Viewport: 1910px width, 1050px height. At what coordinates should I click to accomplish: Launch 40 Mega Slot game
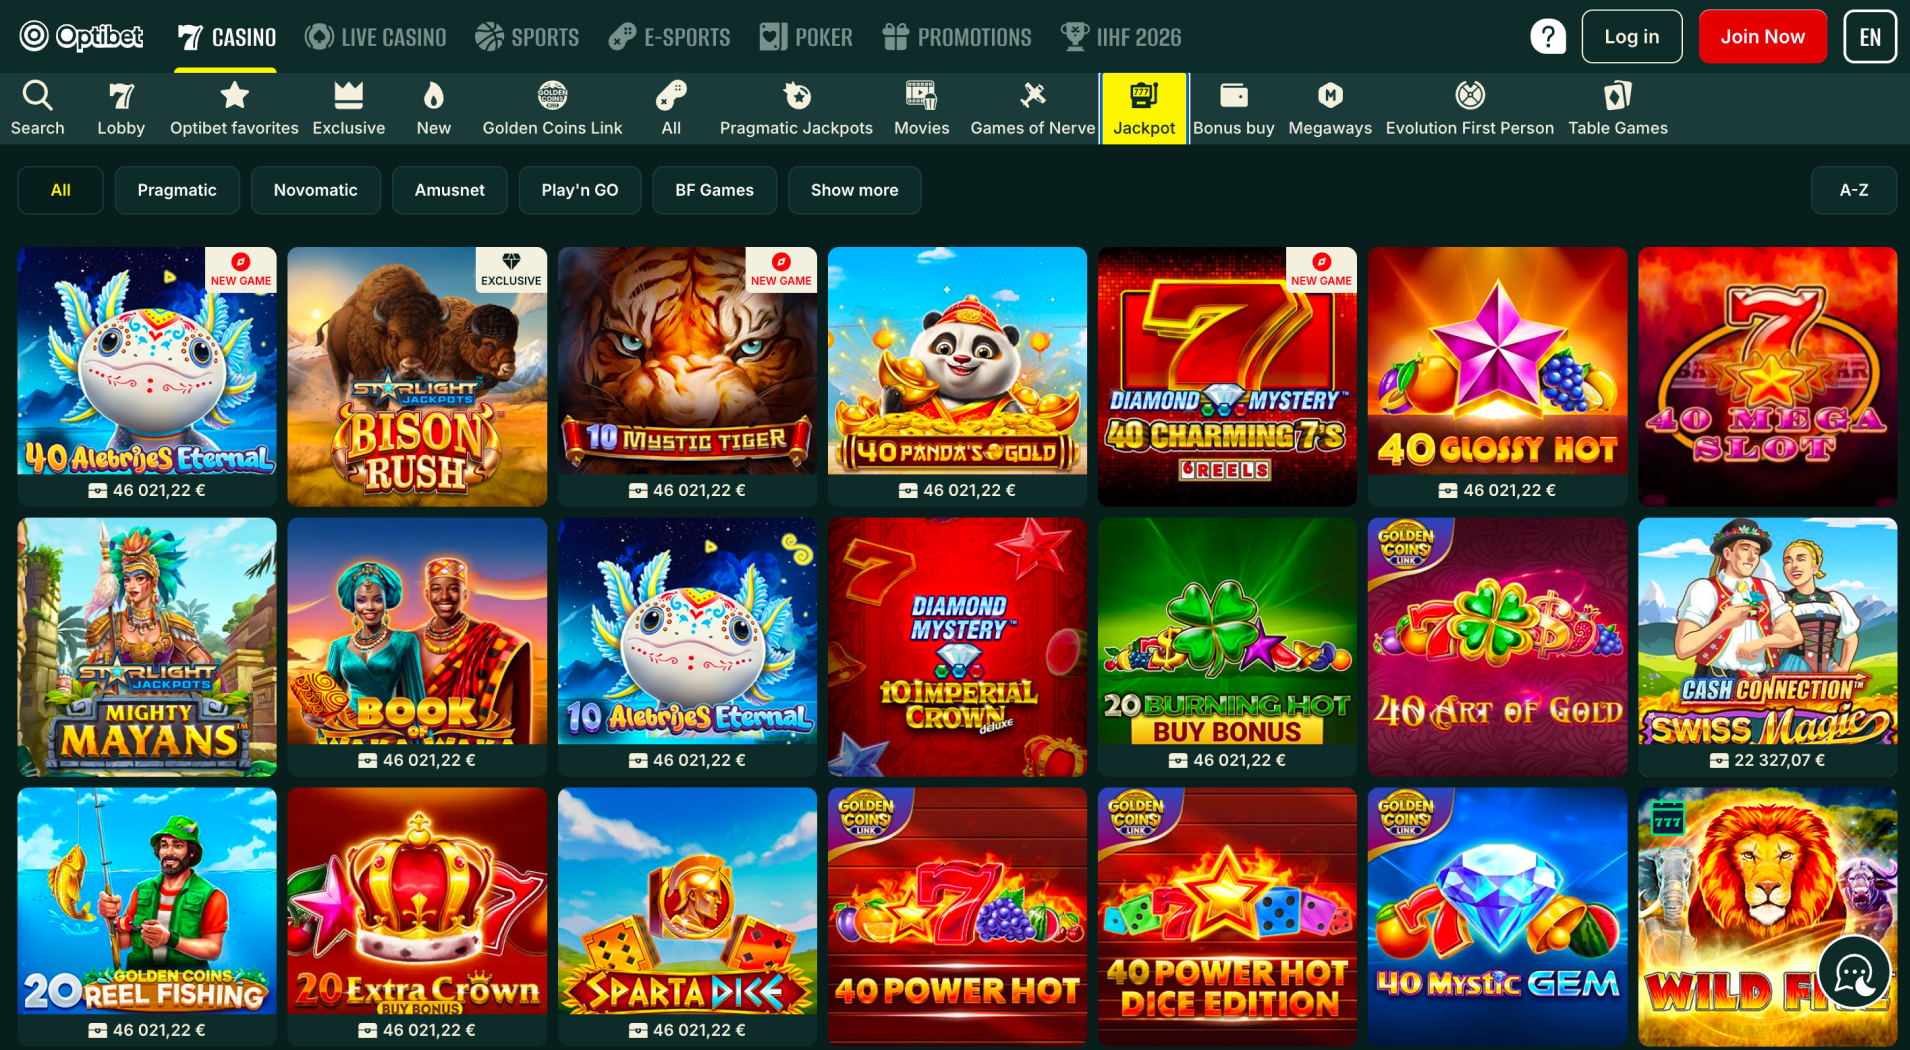[x=1767, y=377]
